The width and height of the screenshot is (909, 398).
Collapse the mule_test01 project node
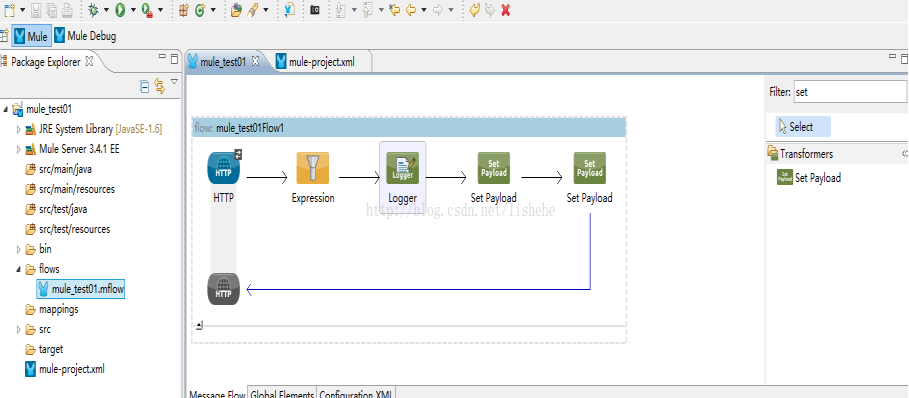[x=6, y=109]
